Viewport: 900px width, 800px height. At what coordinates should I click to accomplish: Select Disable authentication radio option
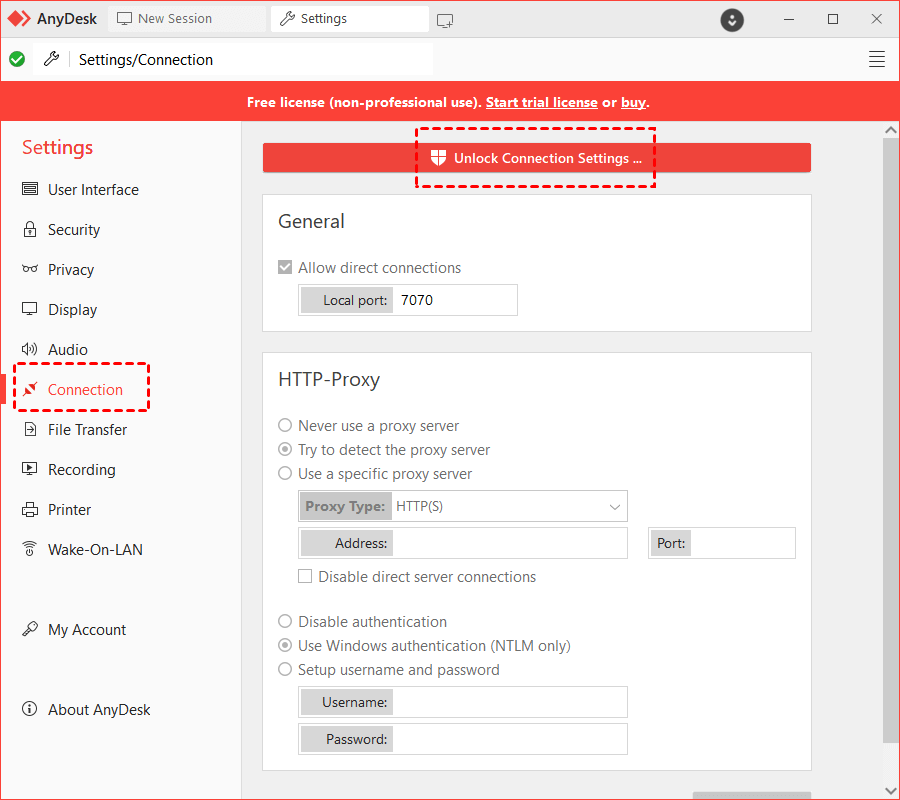285,621
